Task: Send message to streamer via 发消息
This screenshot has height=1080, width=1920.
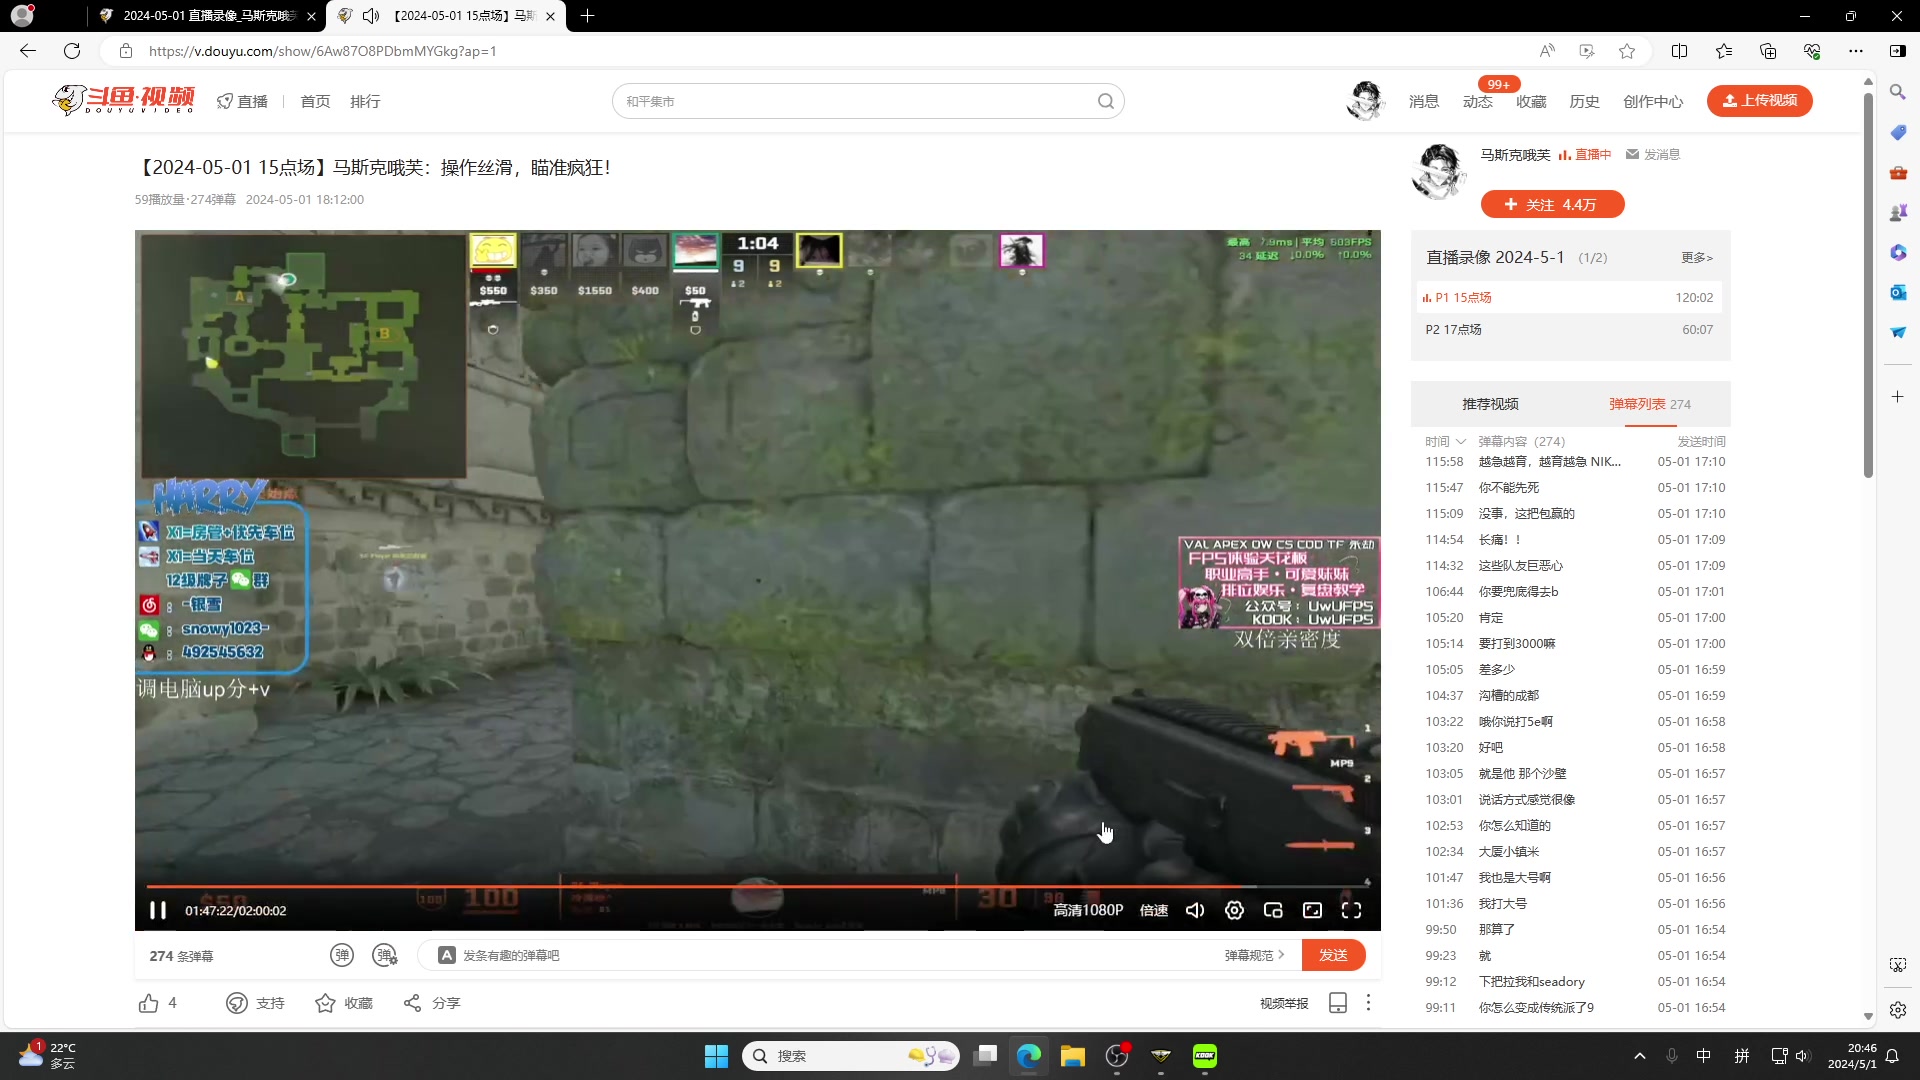Action: click(1653, 154)
